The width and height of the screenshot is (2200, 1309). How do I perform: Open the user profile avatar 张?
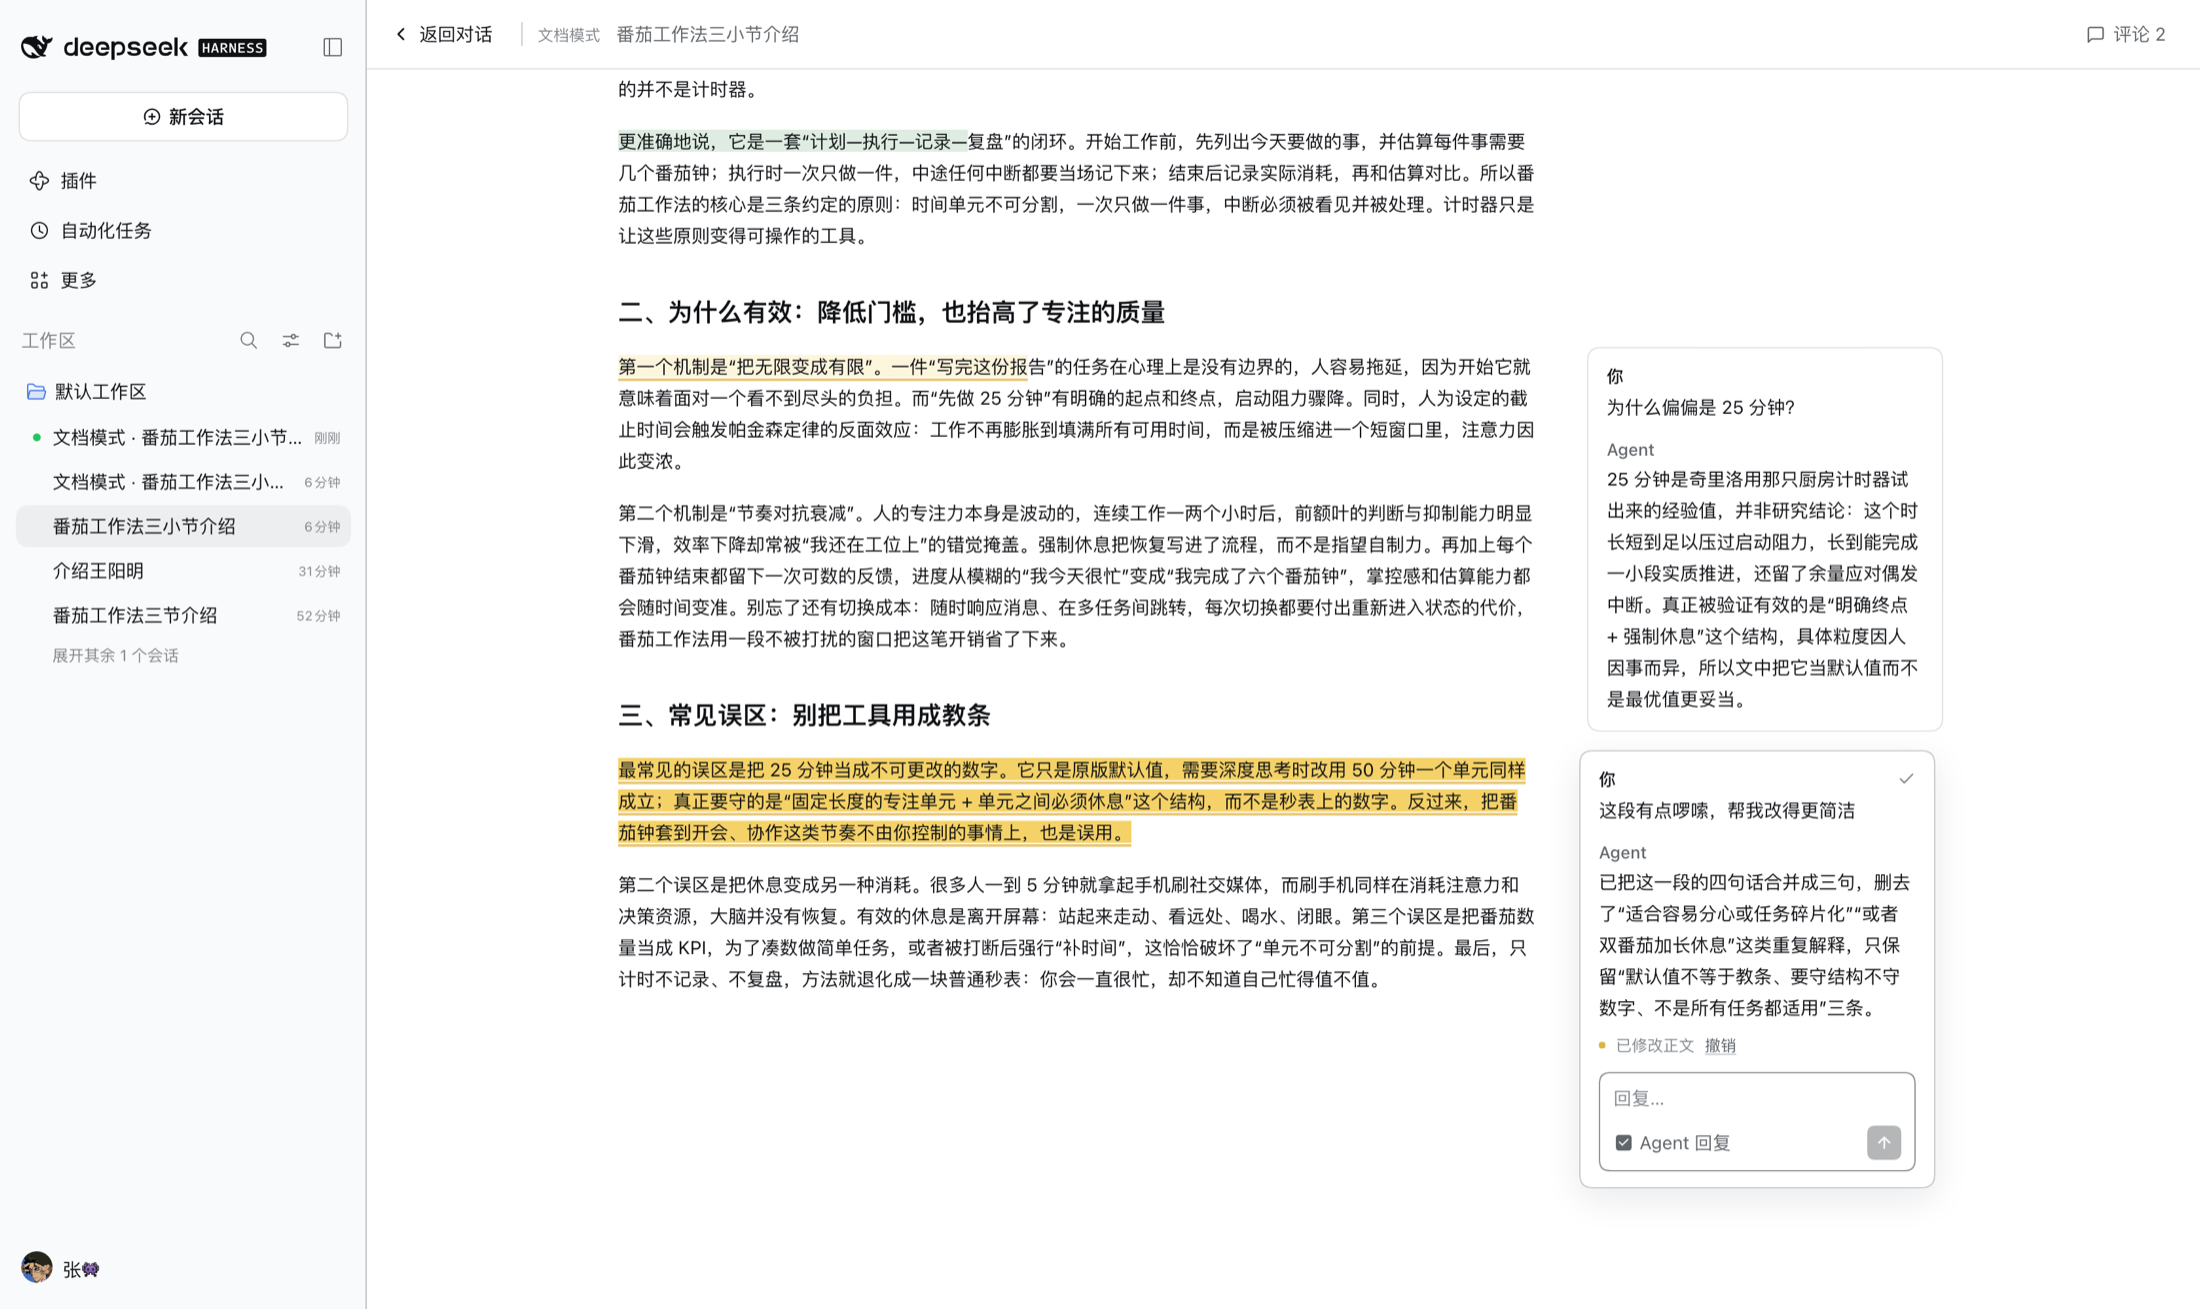pyautogui.click(x=37, y=1268)
